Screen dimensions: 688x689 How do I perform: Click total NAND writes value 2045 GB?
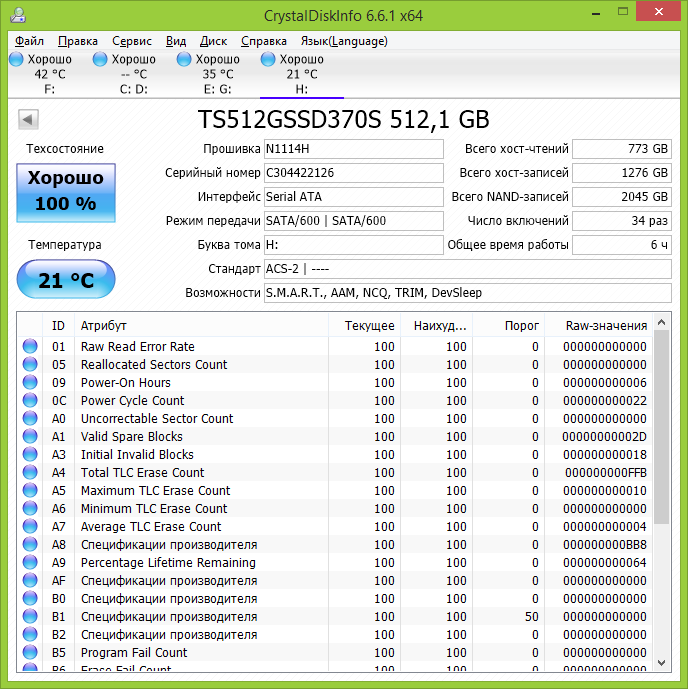[622, 197]
